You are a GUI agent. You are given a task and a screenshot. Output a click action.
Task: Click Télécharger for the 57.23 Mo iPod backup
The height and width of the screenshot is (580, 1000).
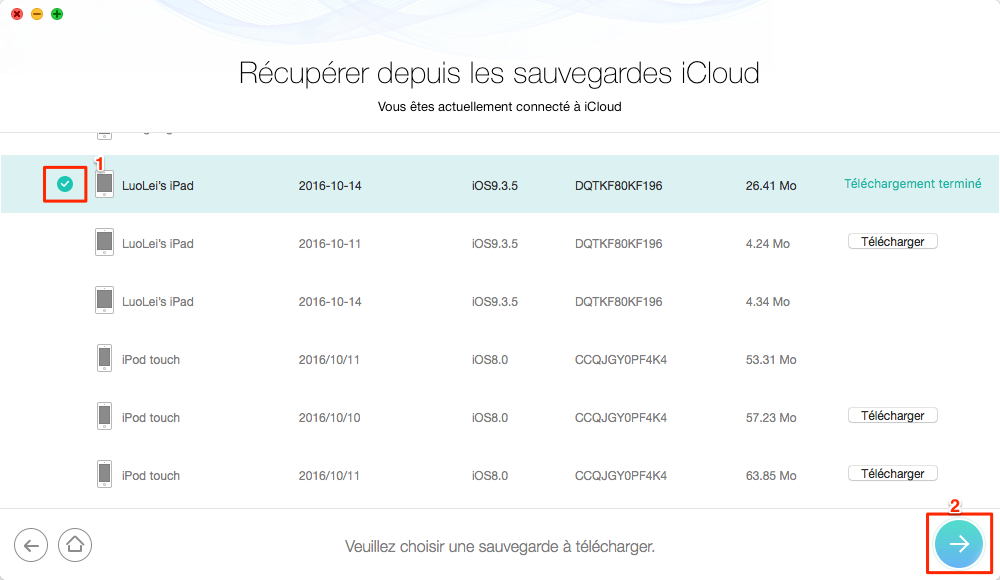892,415
